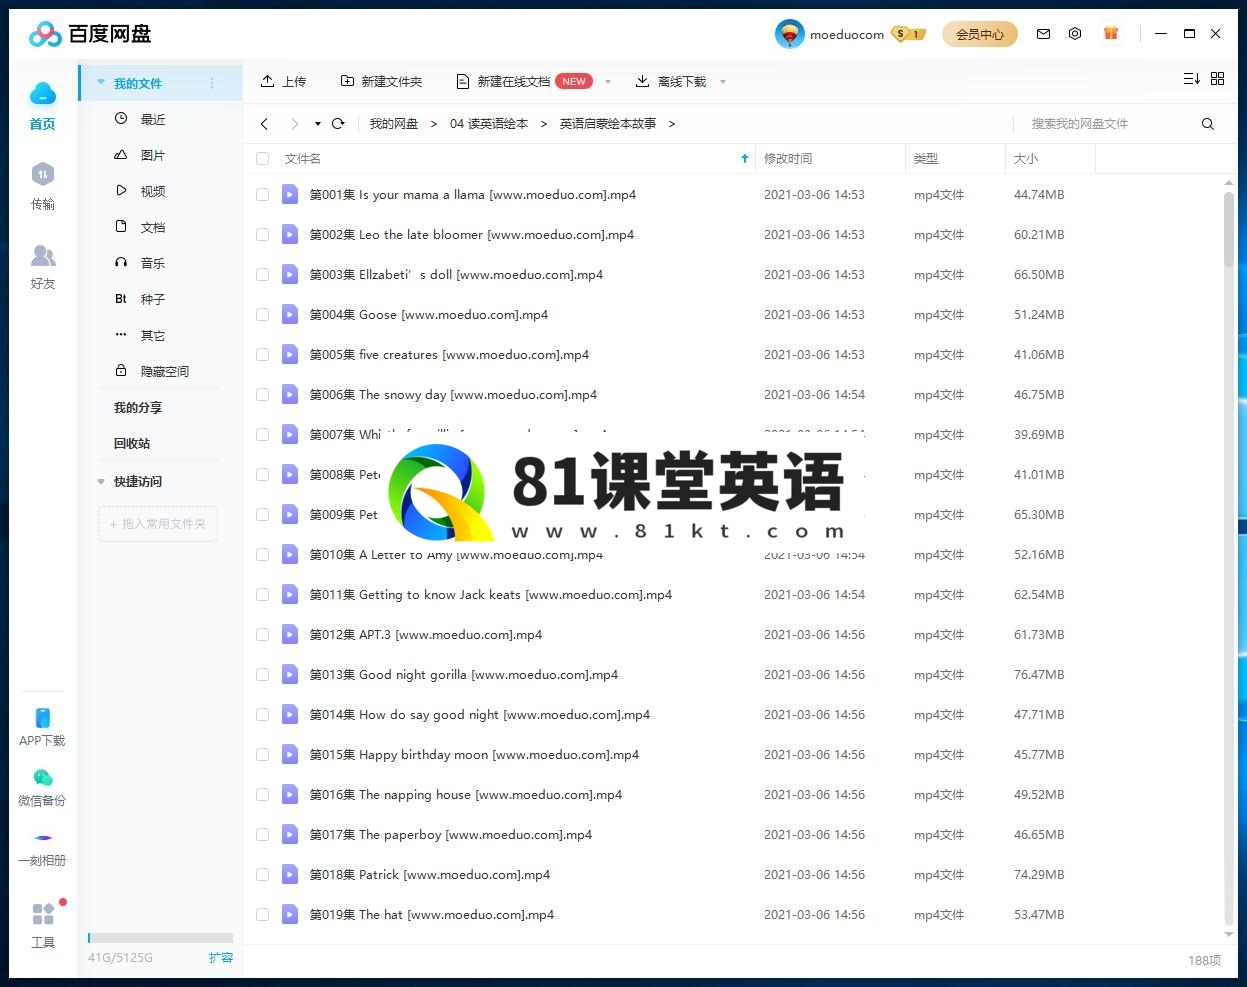Open 回收站 recycle bin
This screenshot has height=987, width=1247.
[x=132, y=443]
